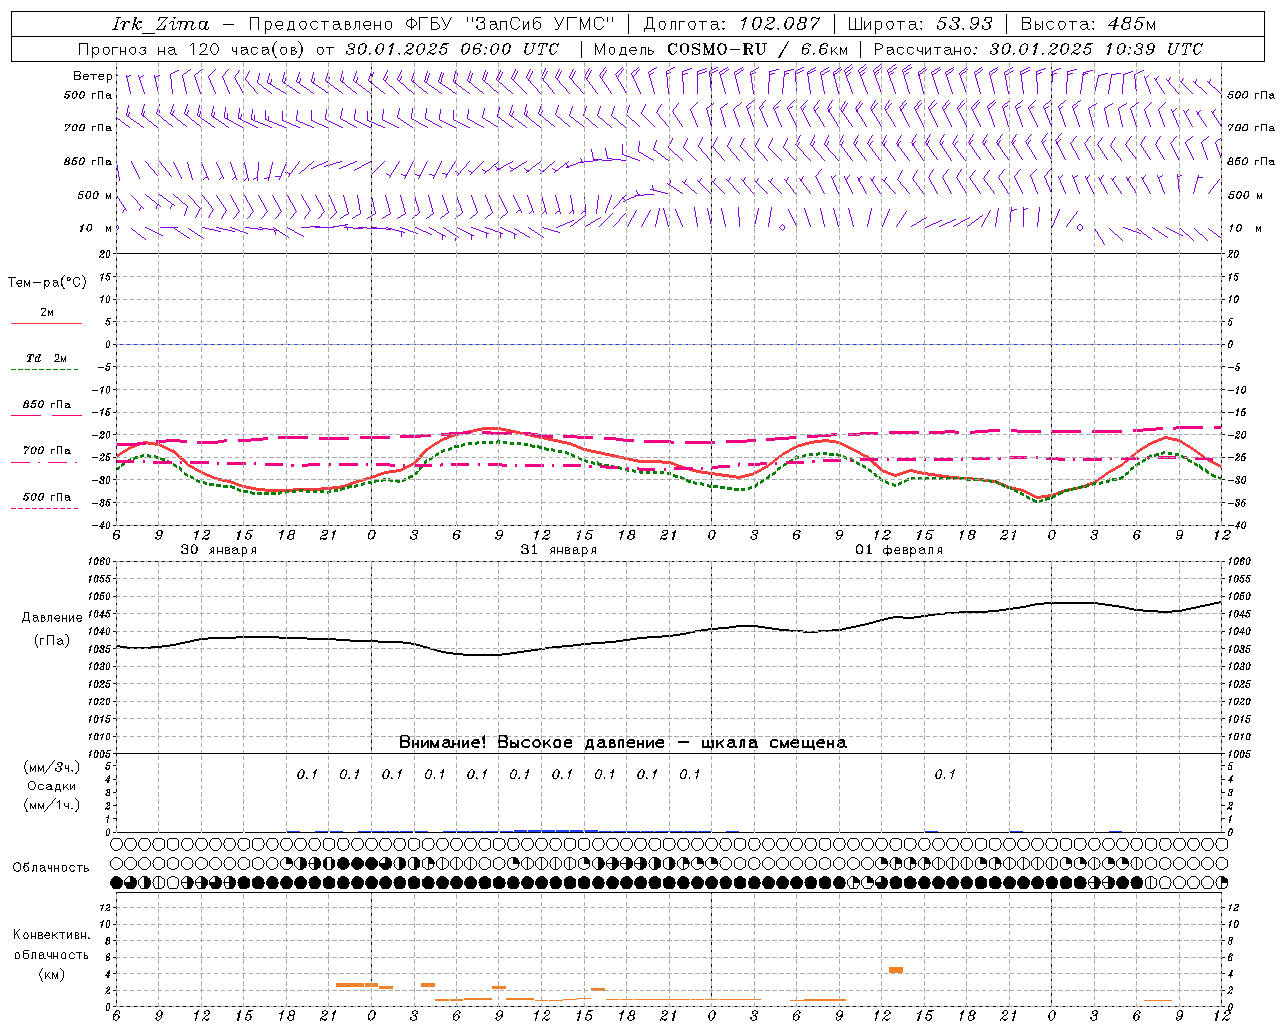Click the right-side 500 м wind level label

tap(1245, 195)
